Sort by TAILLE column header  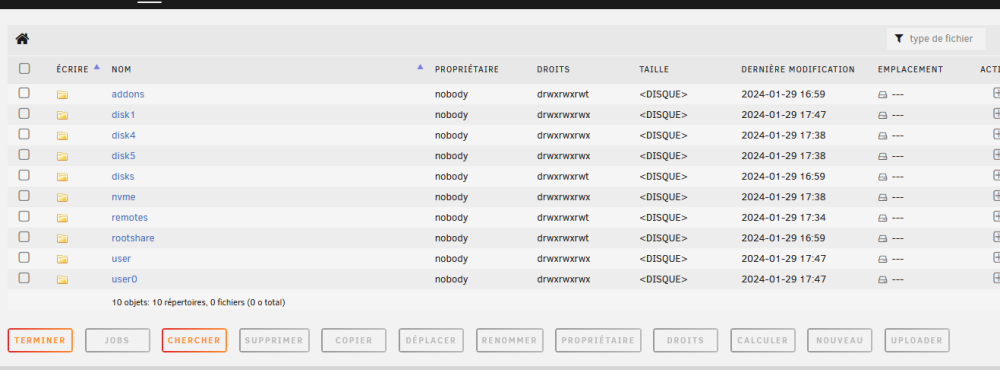(654, 70)
